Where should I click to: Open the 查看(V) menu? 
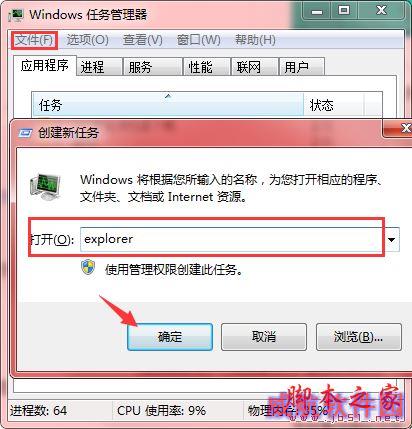pyautogui.click(x=143, y=40)
